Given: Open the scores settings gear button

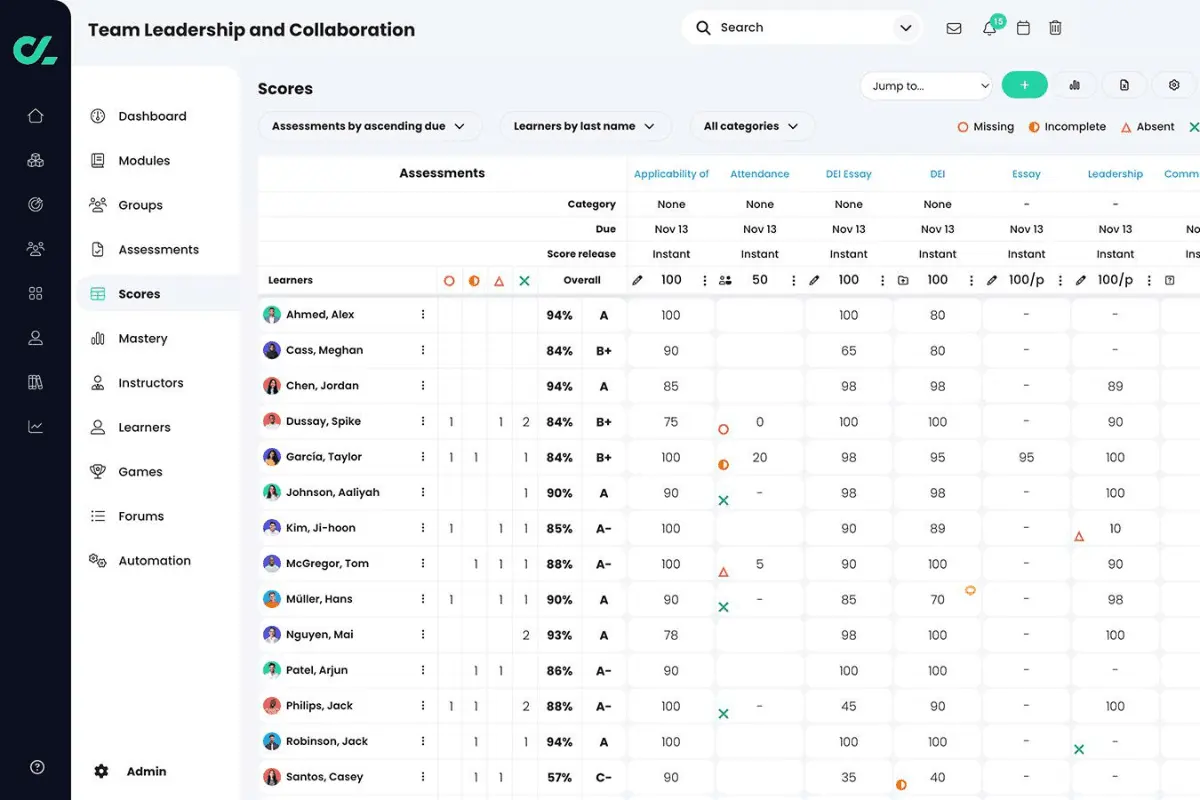Looking at the screenshot, I should [x=1174, y=85].
